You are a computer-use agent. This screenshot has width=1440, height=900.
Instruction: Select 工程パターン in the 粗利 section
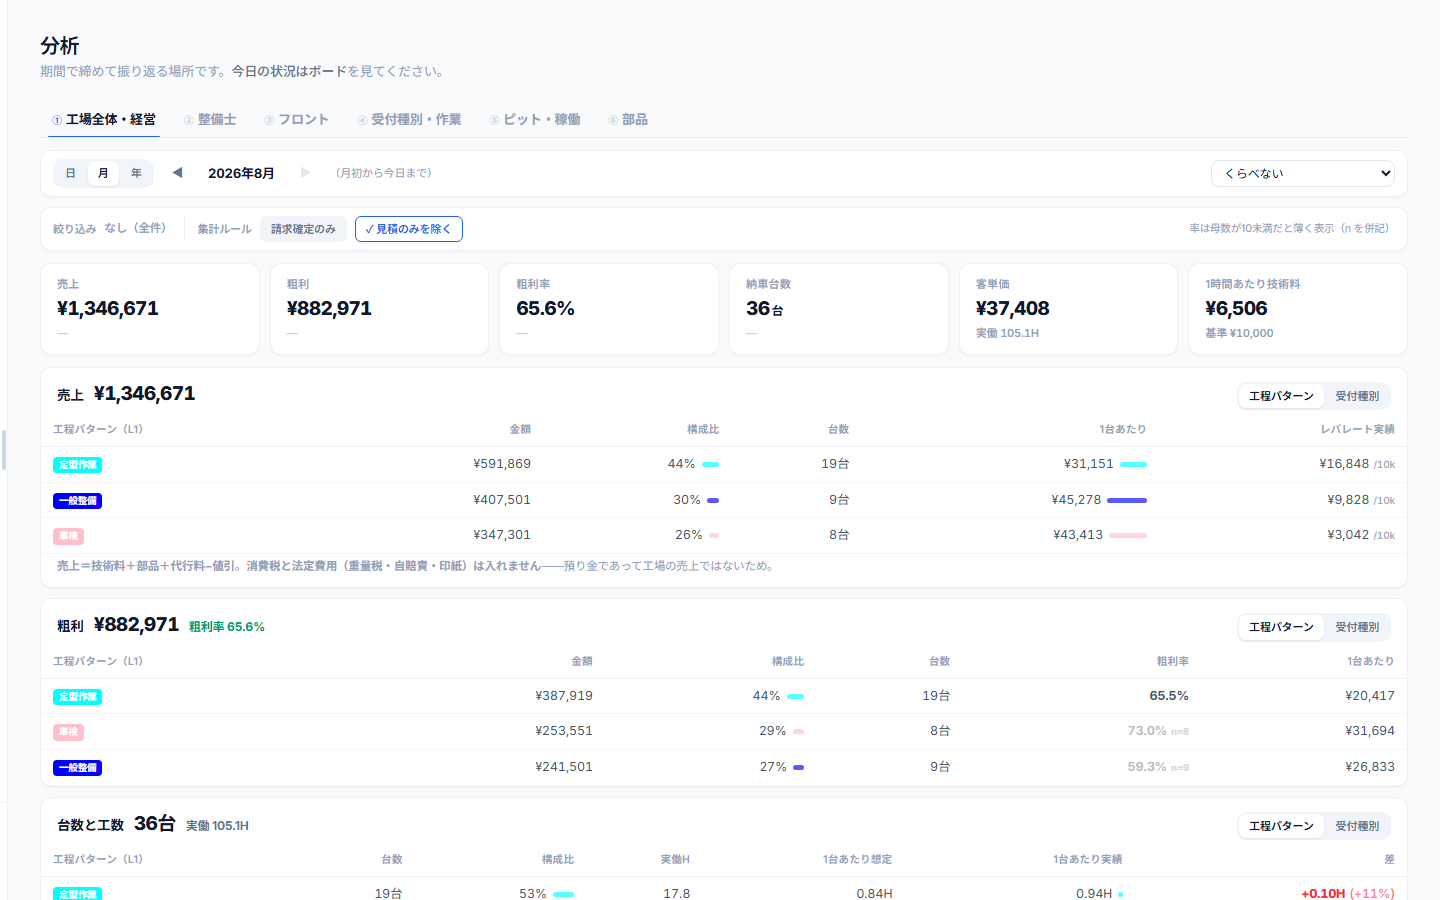(x=1281, y=627)
